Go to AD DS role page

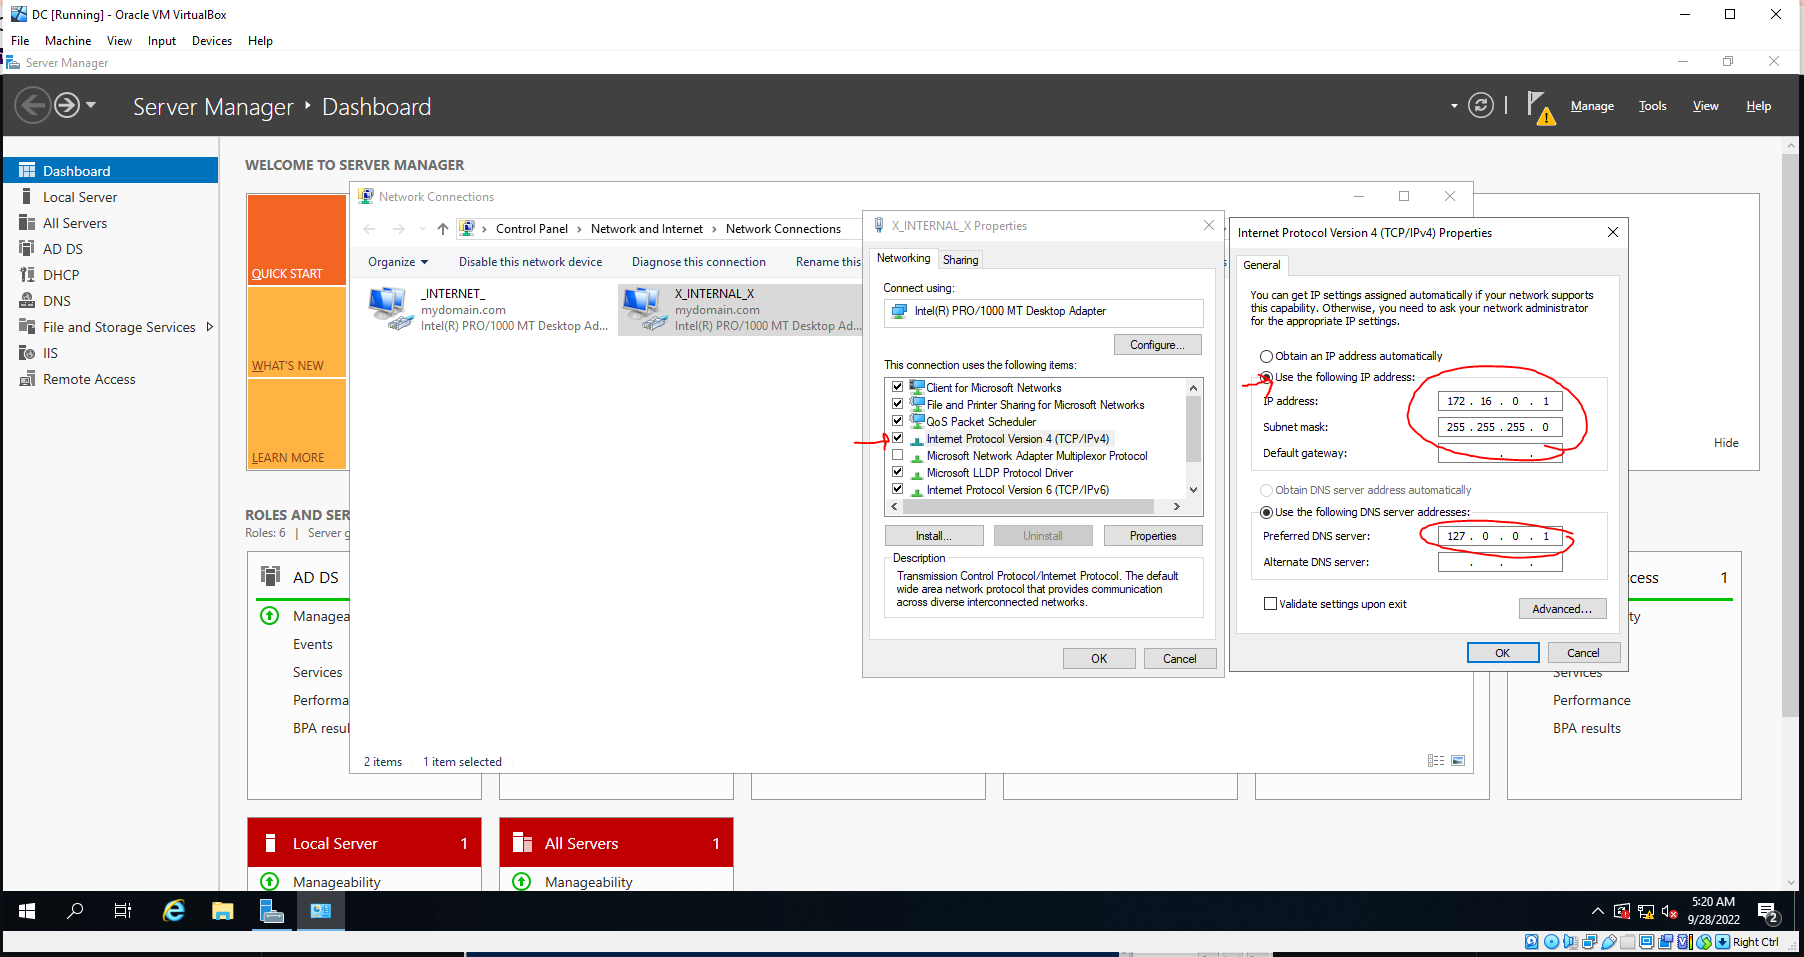63,249
